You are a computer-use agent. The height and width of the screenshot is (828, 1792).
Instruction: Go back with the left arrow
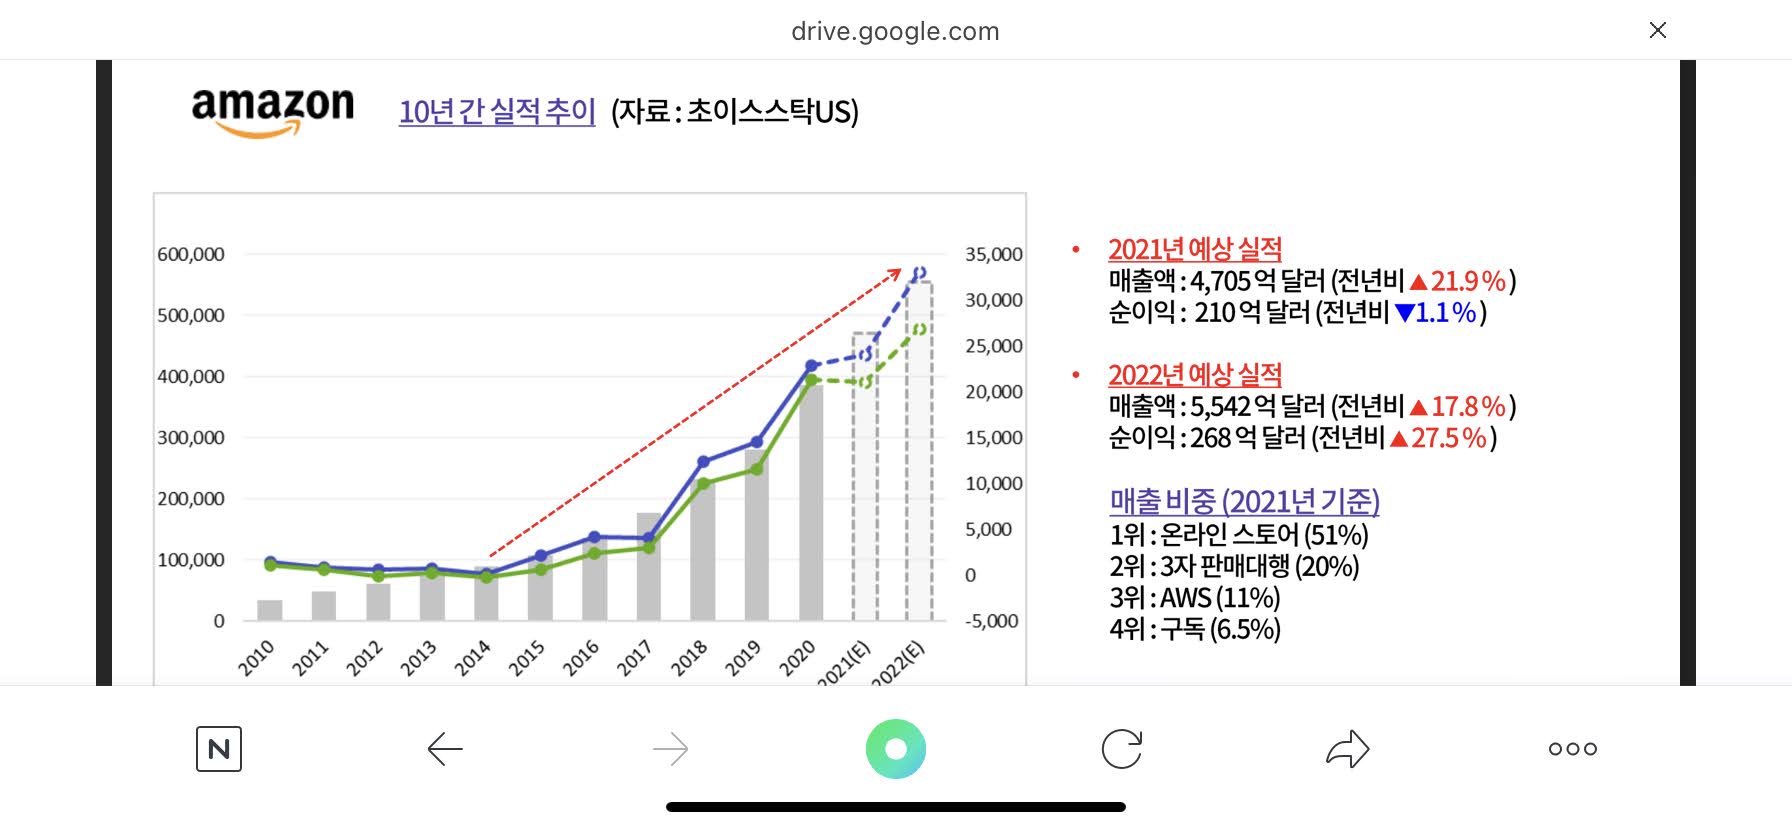445,749
